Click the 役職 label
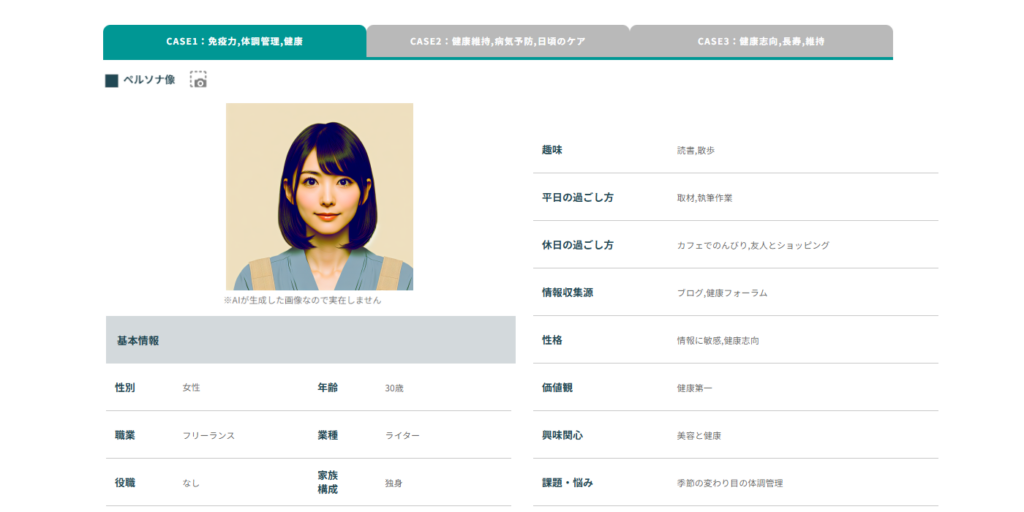The width and height of the screenshot is (1024, 512). [x=125, y=483]
